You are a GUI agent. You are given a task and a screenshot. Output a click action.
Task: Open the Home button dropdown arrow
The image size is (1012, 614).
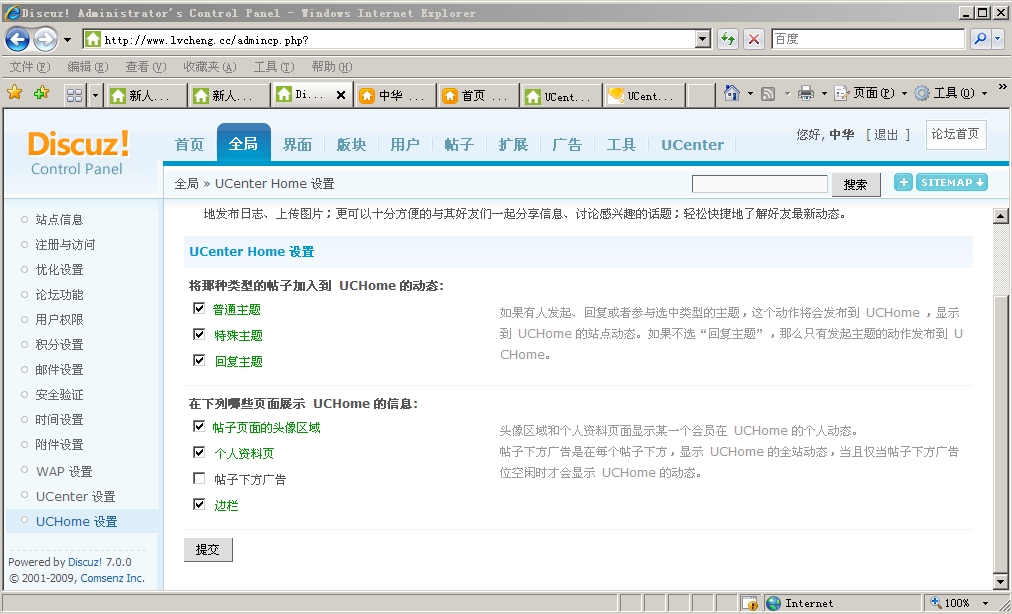[x=750, y=94]
